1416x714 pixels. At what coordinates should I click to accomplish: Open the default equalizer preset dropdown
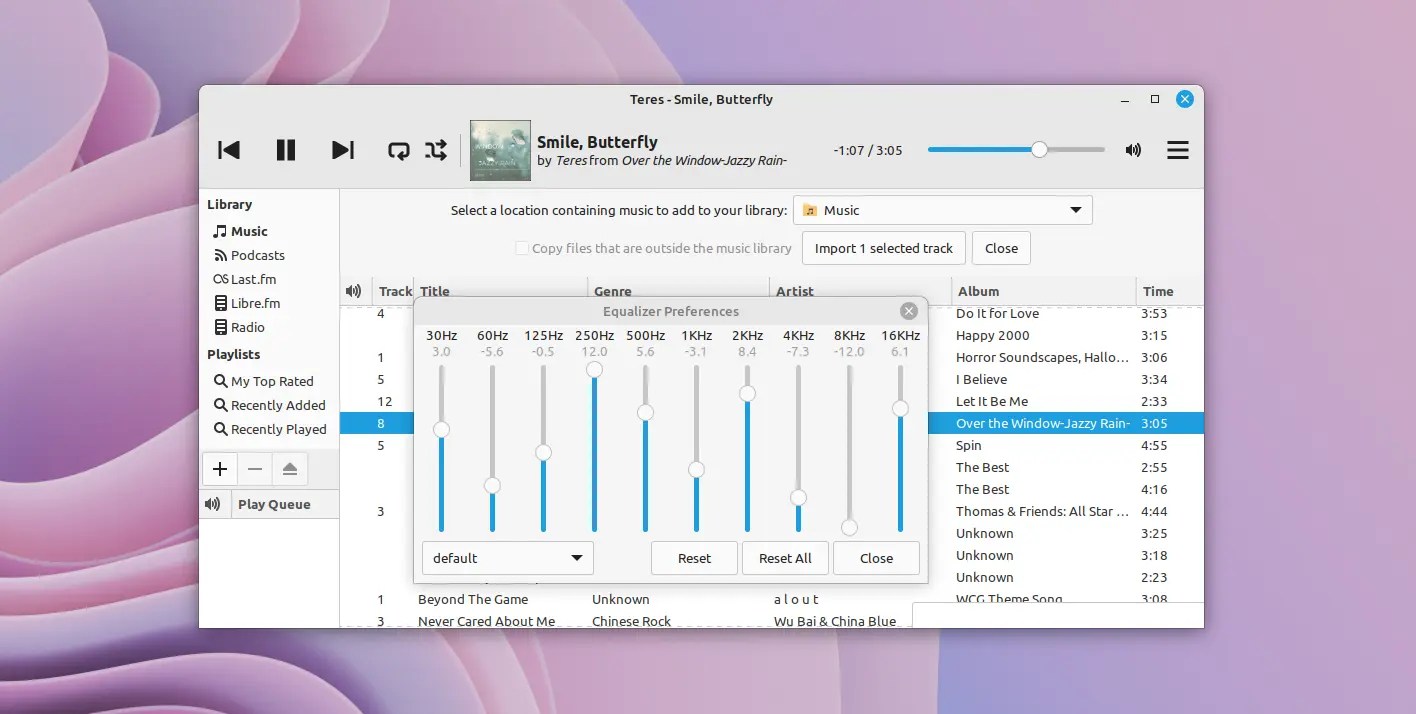click(x=507, y=558)
